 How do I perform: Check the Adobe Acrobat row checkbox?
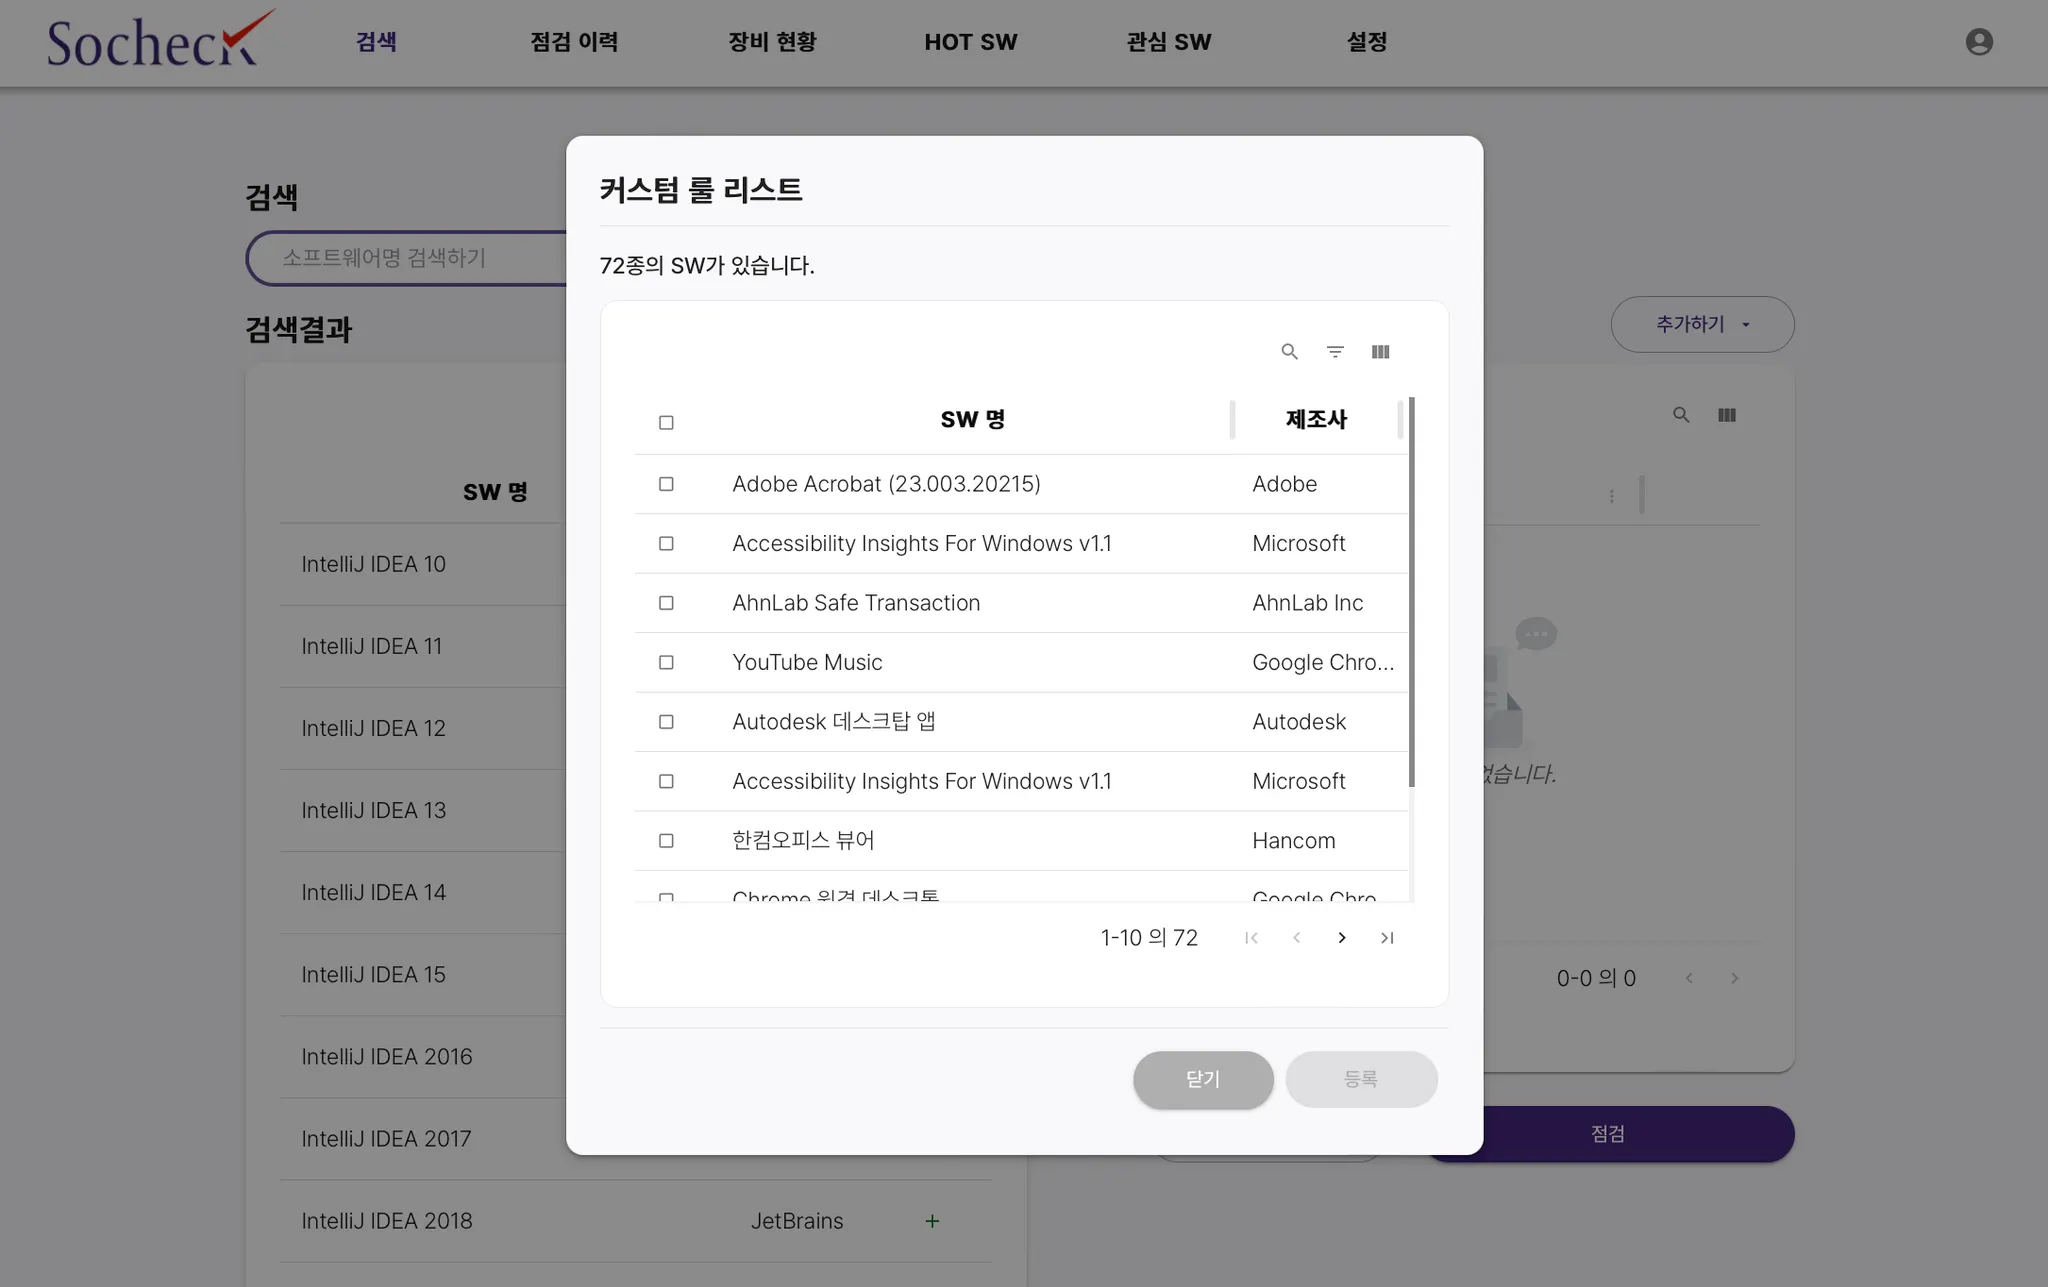pos(666,484)
